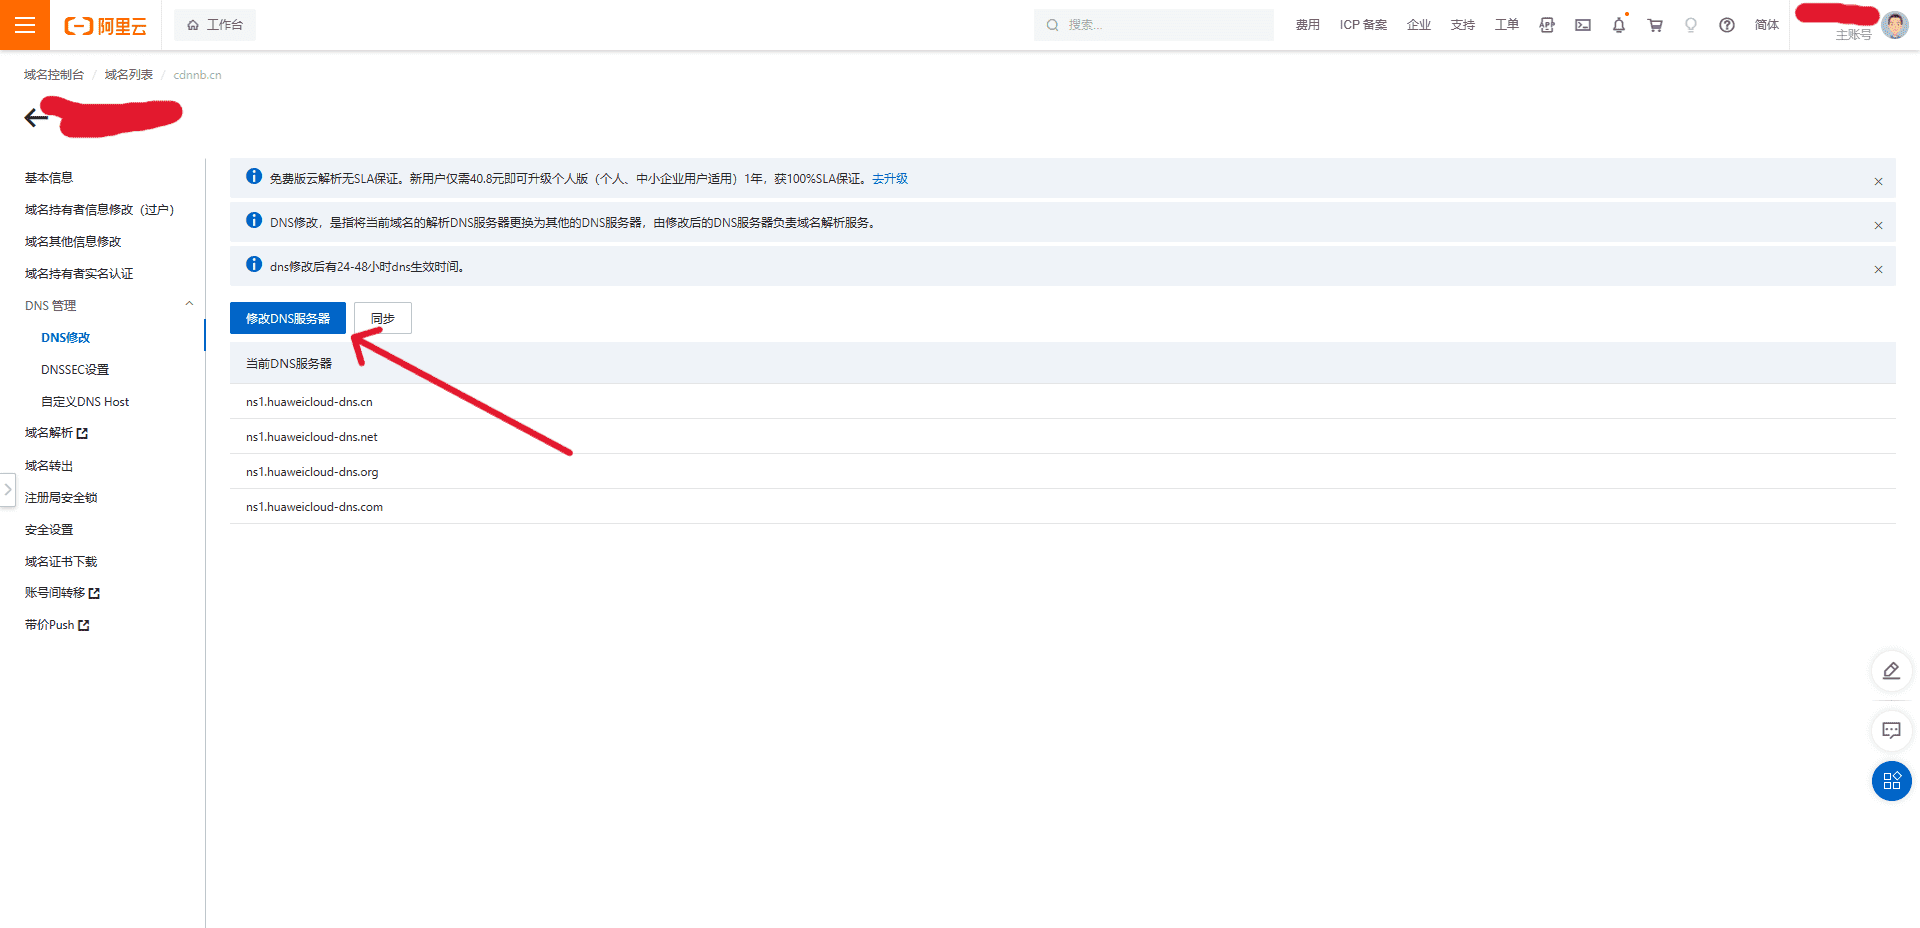1920x928 pixels.
Task: Open 基本信息 in the sidebar
Action: click(49, 178)
